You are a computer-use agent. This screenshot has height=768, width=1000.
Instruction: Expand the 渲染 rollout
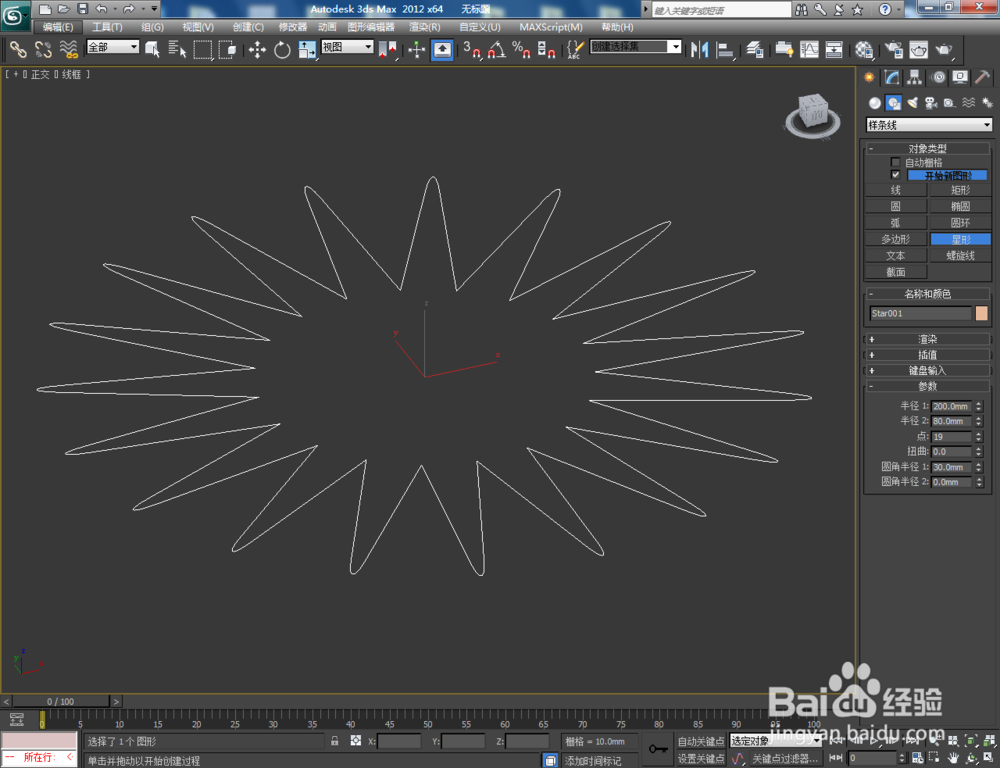pos(928,339)
